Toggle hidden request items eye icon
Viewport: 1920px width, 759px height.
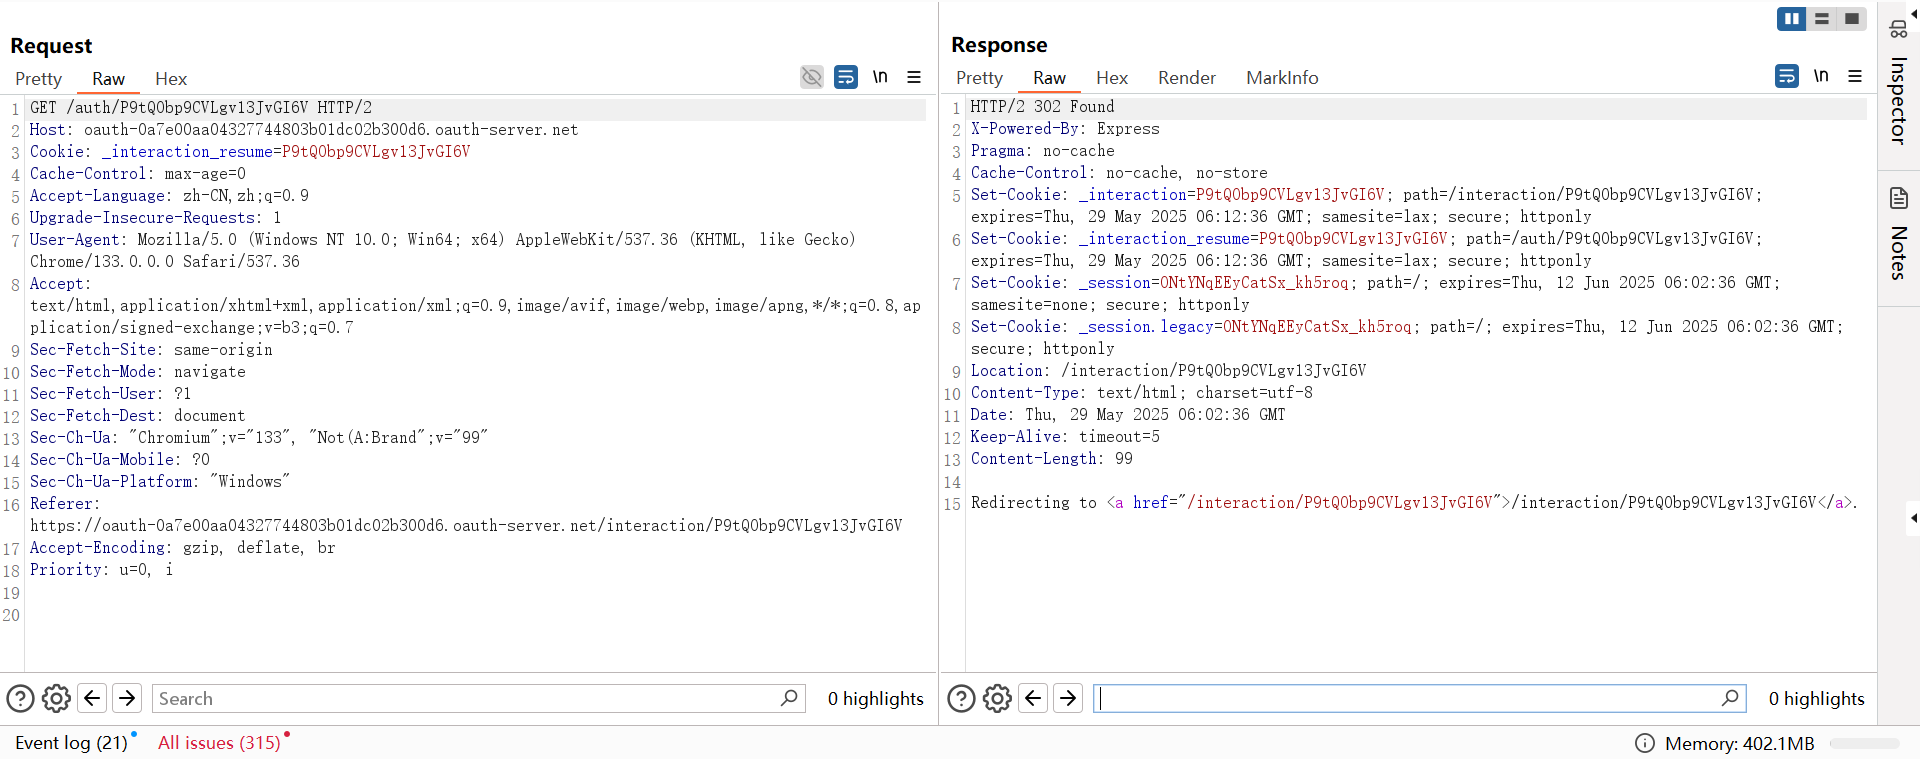[x=812, y=77]
